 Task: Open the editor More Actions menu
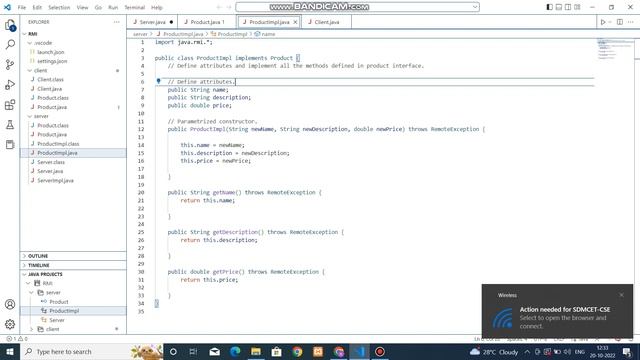631,22
